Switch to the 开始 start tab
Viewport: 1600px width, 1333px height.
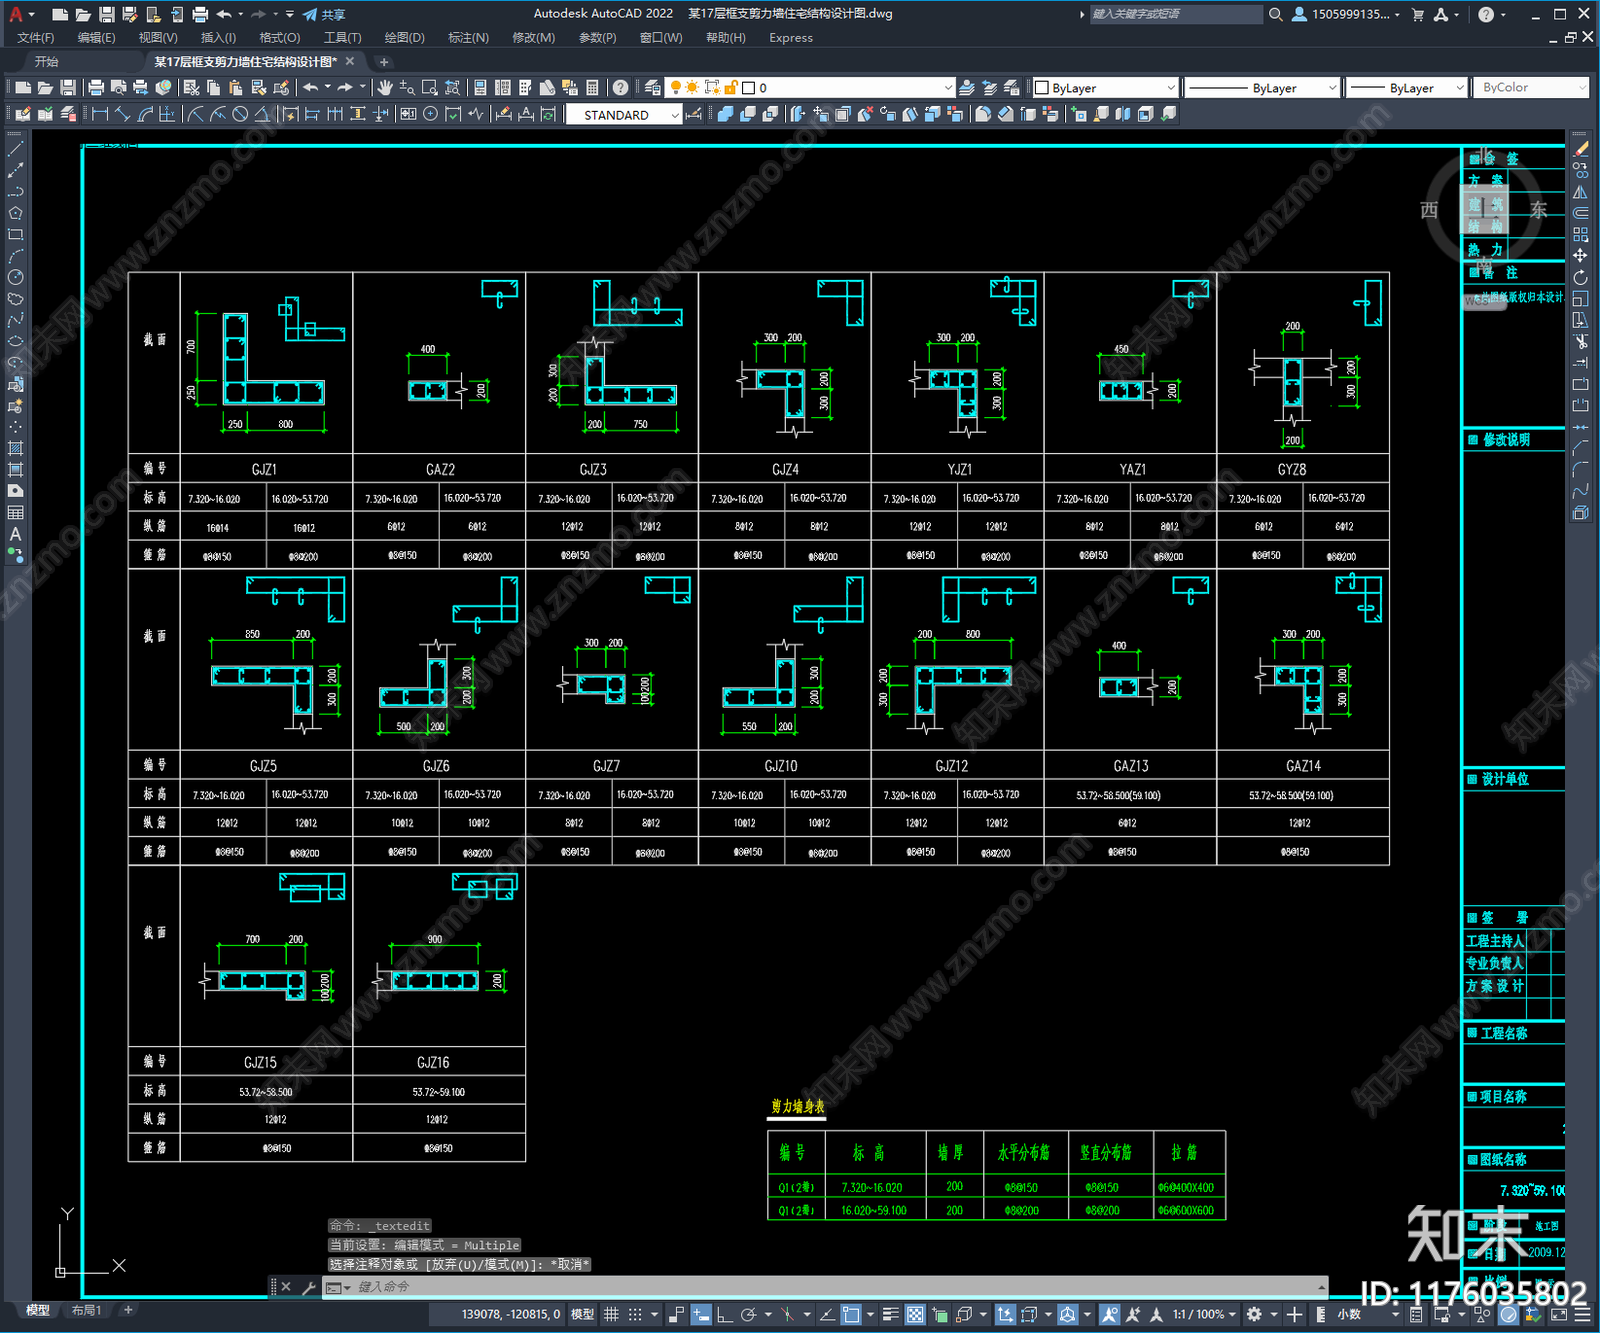[47, 62]
